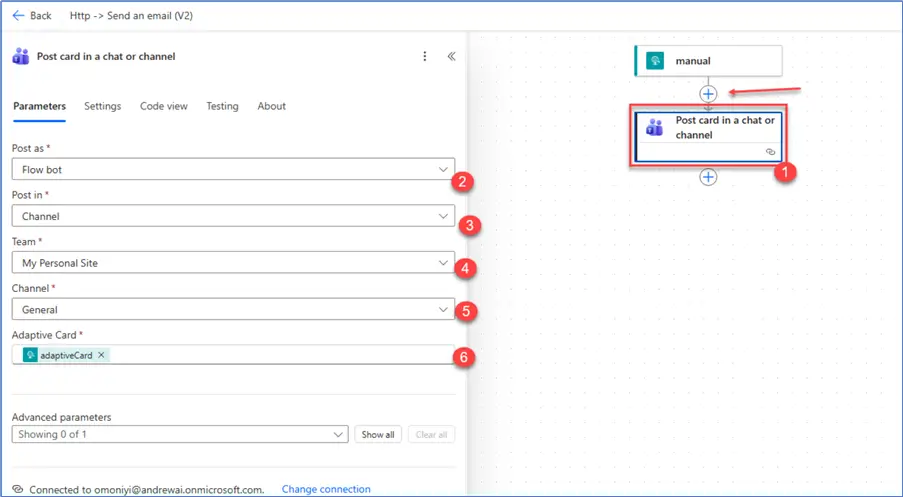Image resolution: width=903 pixels, height=497 pixels.
Task: Click the connection link icon on action card
Action: point(770,152)
